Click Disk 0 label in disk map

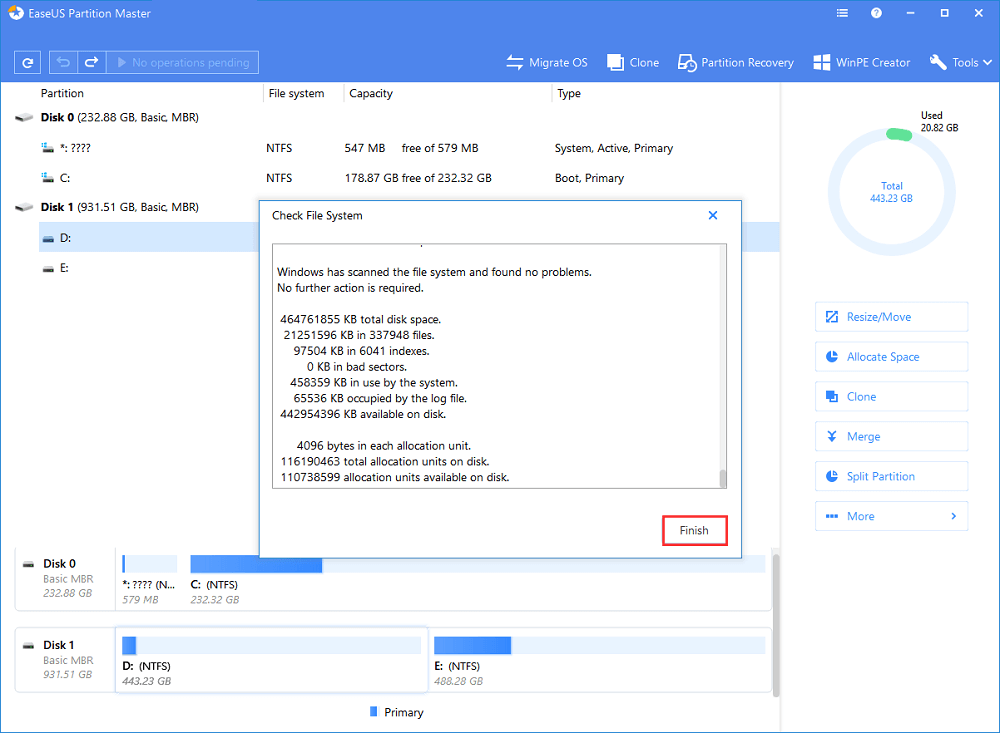(x=59, y=564)
